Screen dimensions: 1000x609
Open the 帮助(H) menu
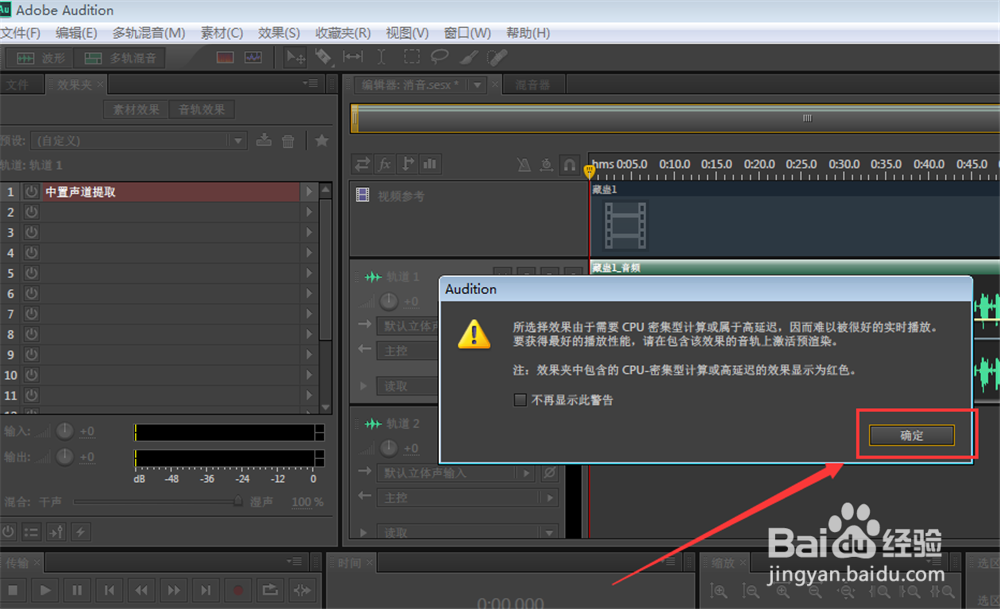[x=528, y=33]
